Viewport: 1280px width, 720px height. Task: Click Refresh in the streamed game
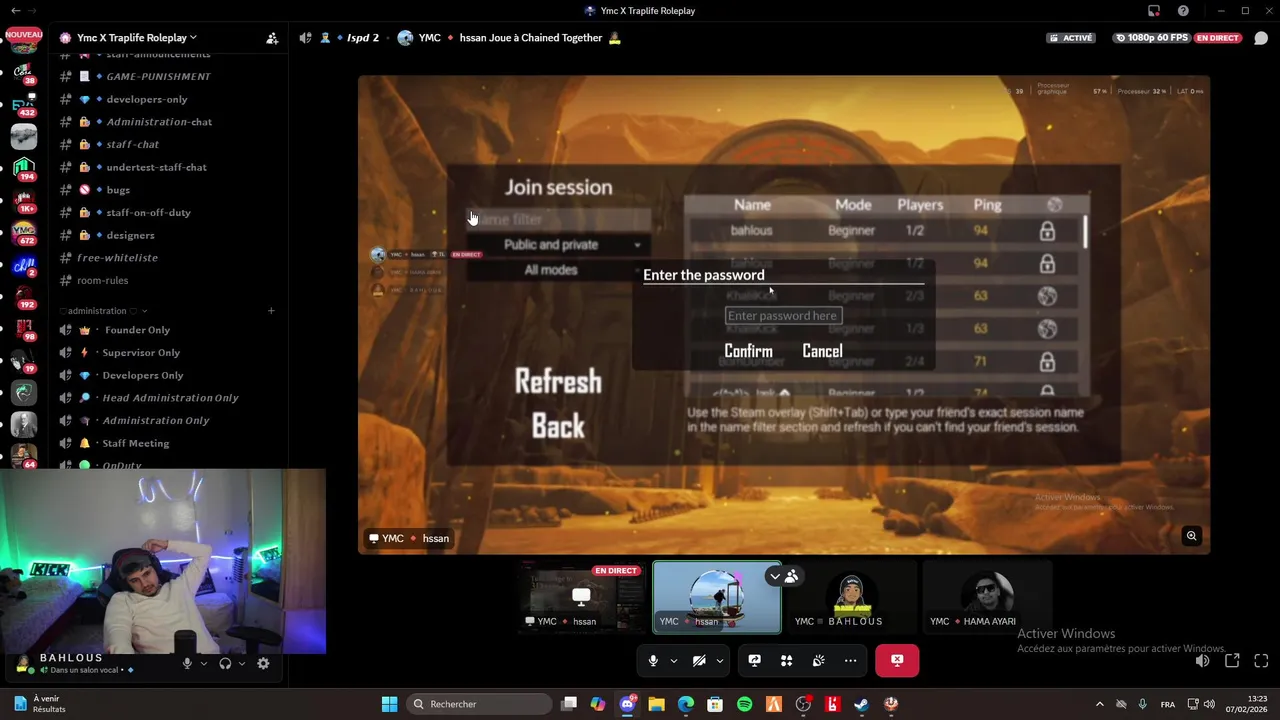coord(558,381)
